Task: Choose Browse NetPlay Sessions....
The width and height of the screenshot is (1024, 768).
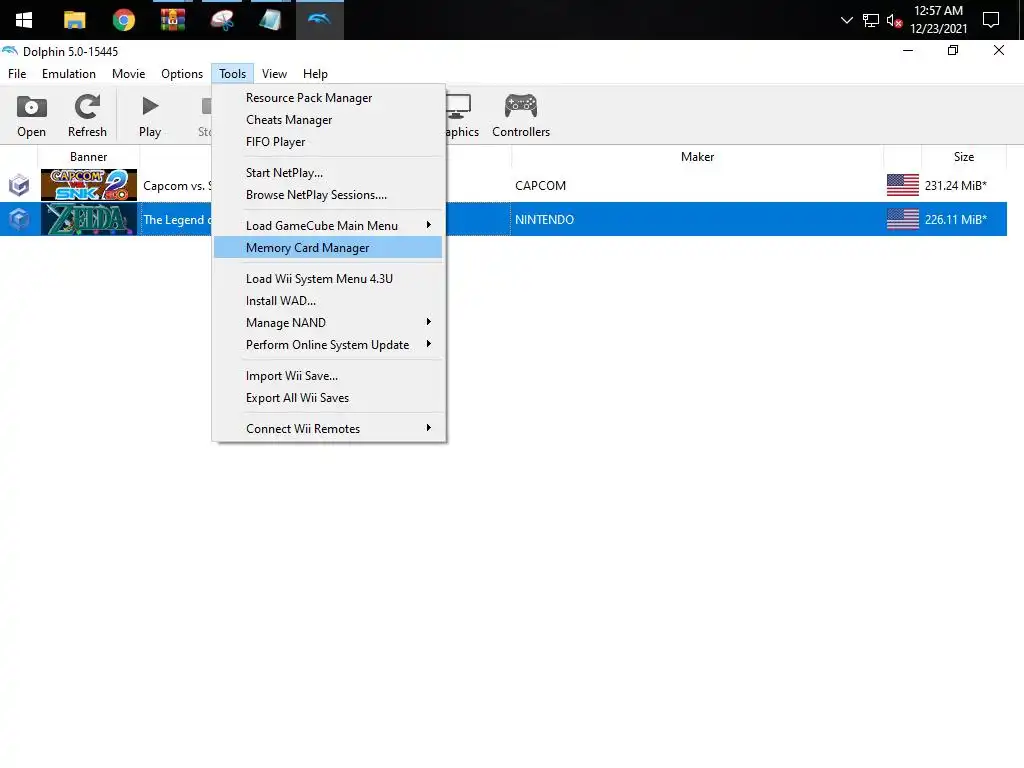Action: coord(328,195)
